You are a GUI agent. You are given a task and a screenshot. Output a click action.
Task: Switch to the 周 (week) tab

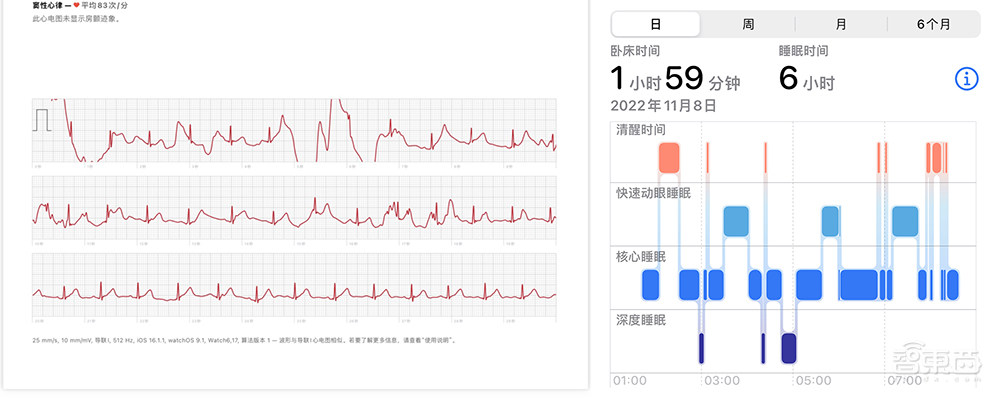pos(748,24)
